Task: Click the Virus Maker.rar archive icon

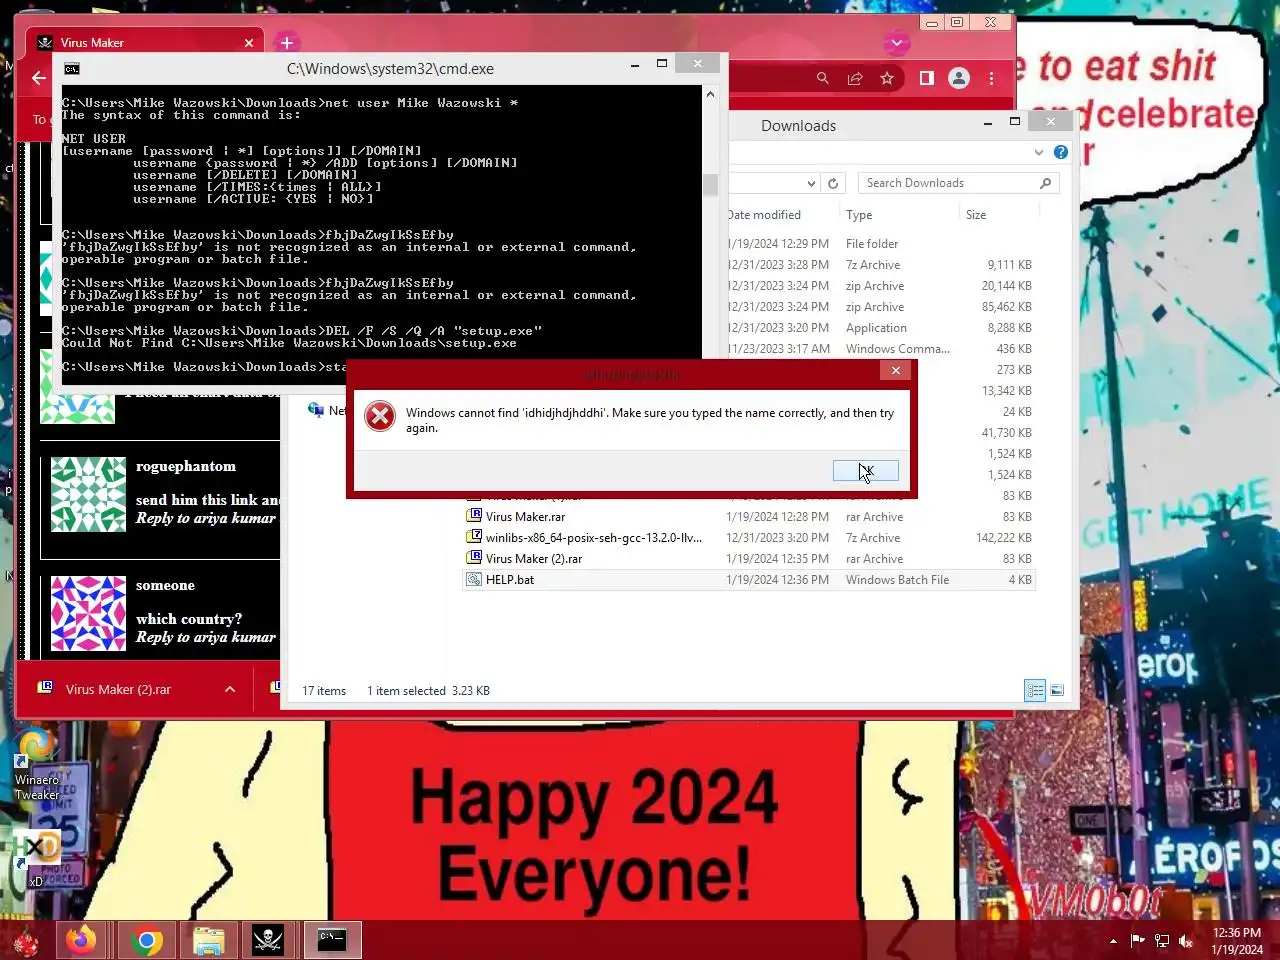Action: tap(474, 517)
